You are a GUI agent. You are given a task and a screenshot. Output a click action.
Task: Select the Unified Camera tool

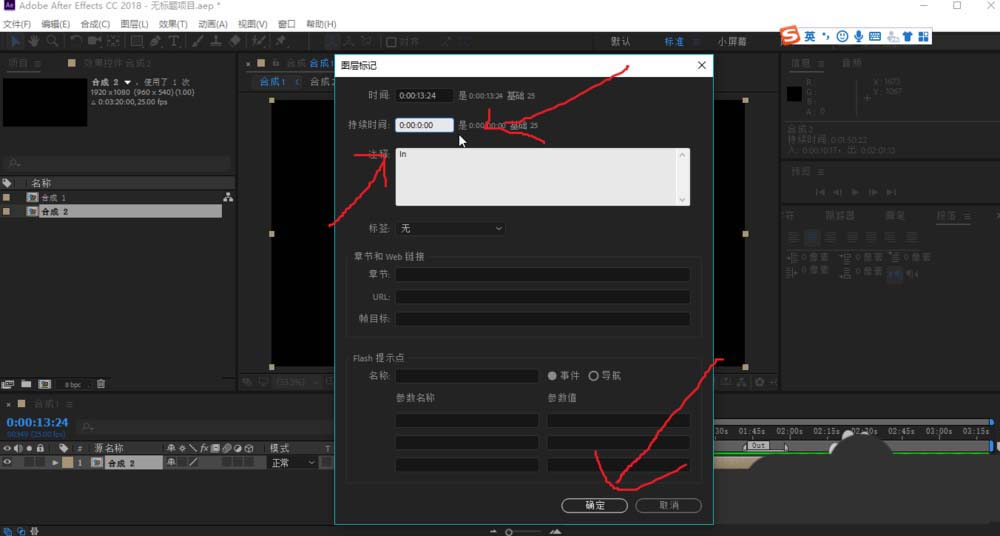(x=94, y=41)
